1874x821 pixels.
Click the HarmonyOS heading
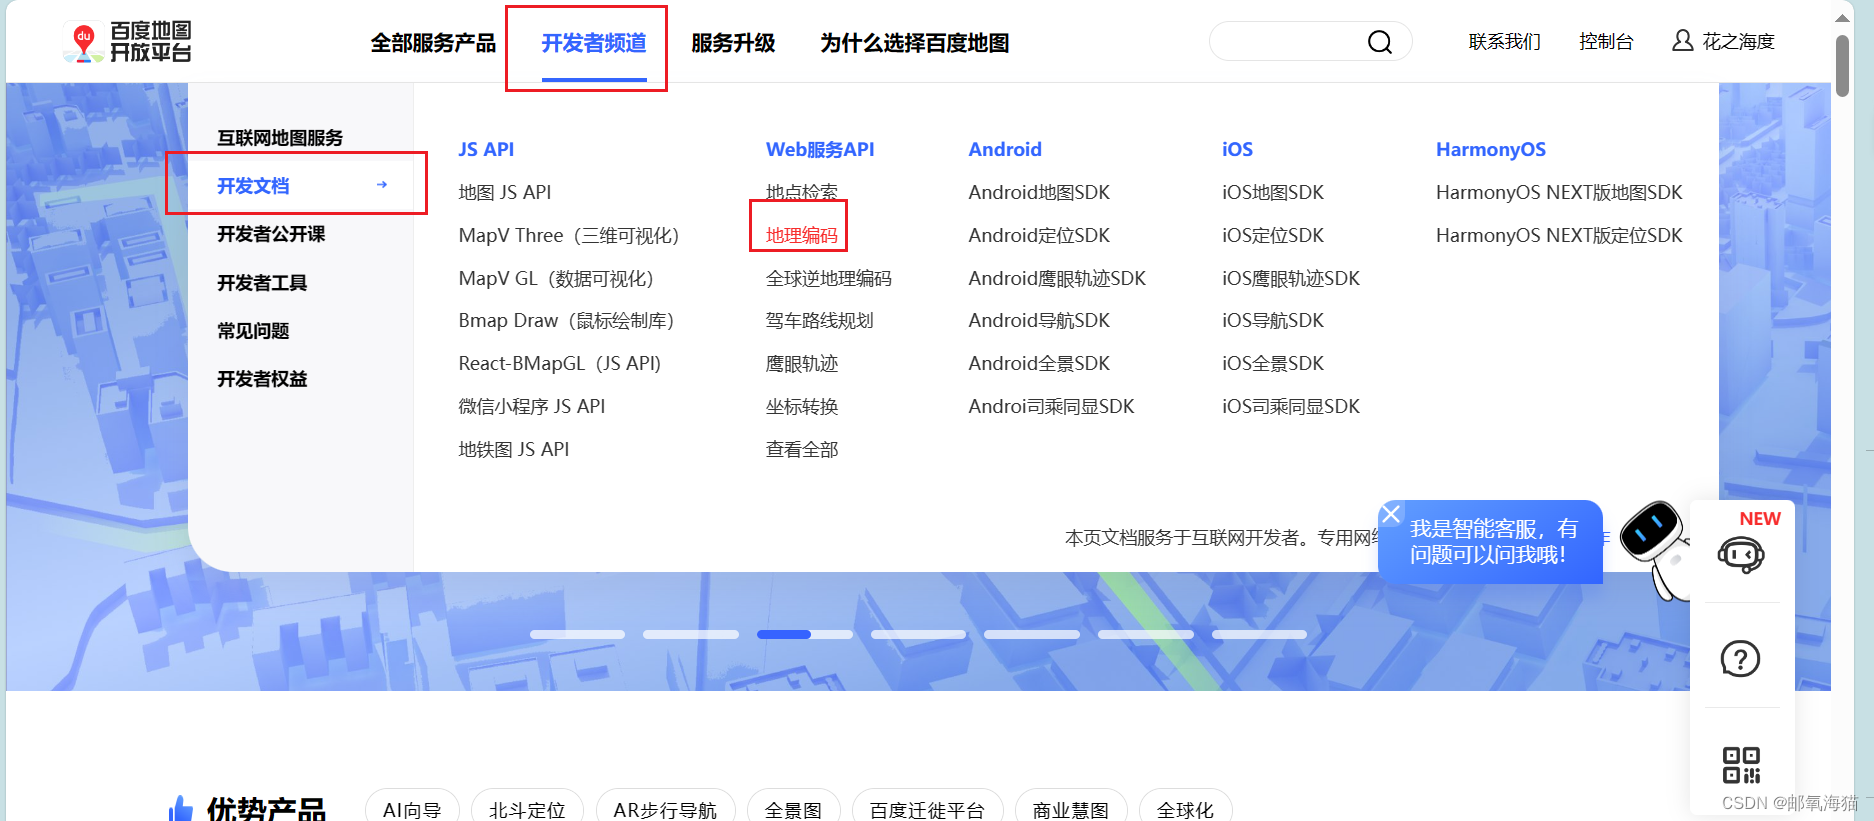[1491, 149]
